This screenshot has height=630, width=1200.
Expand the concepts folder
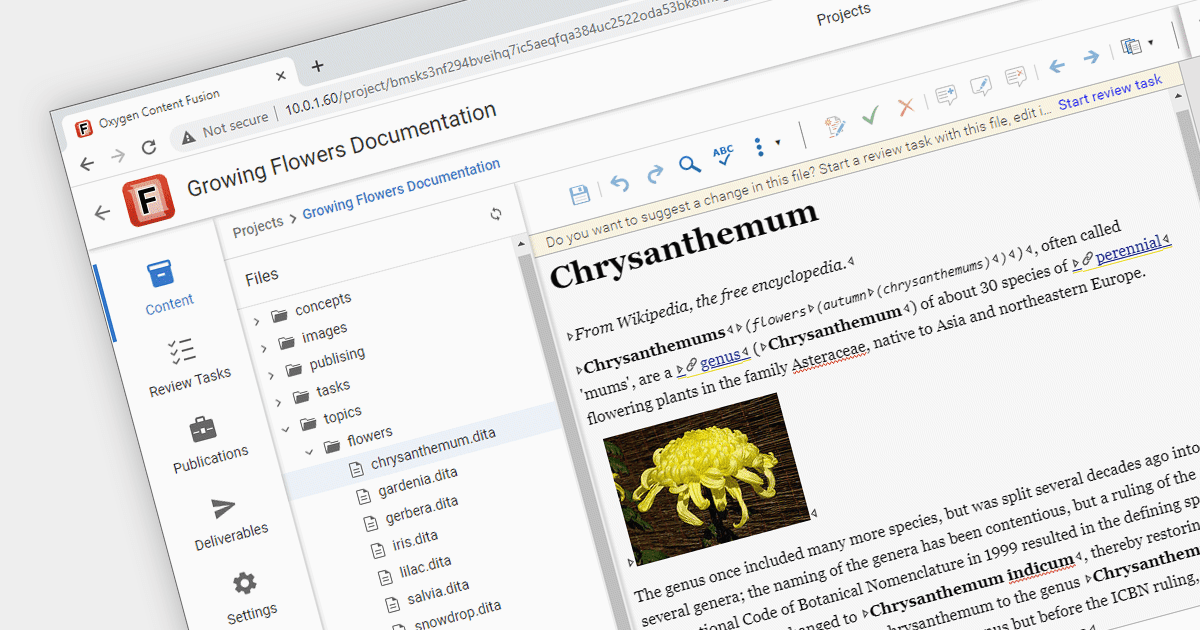click(256, 320)
